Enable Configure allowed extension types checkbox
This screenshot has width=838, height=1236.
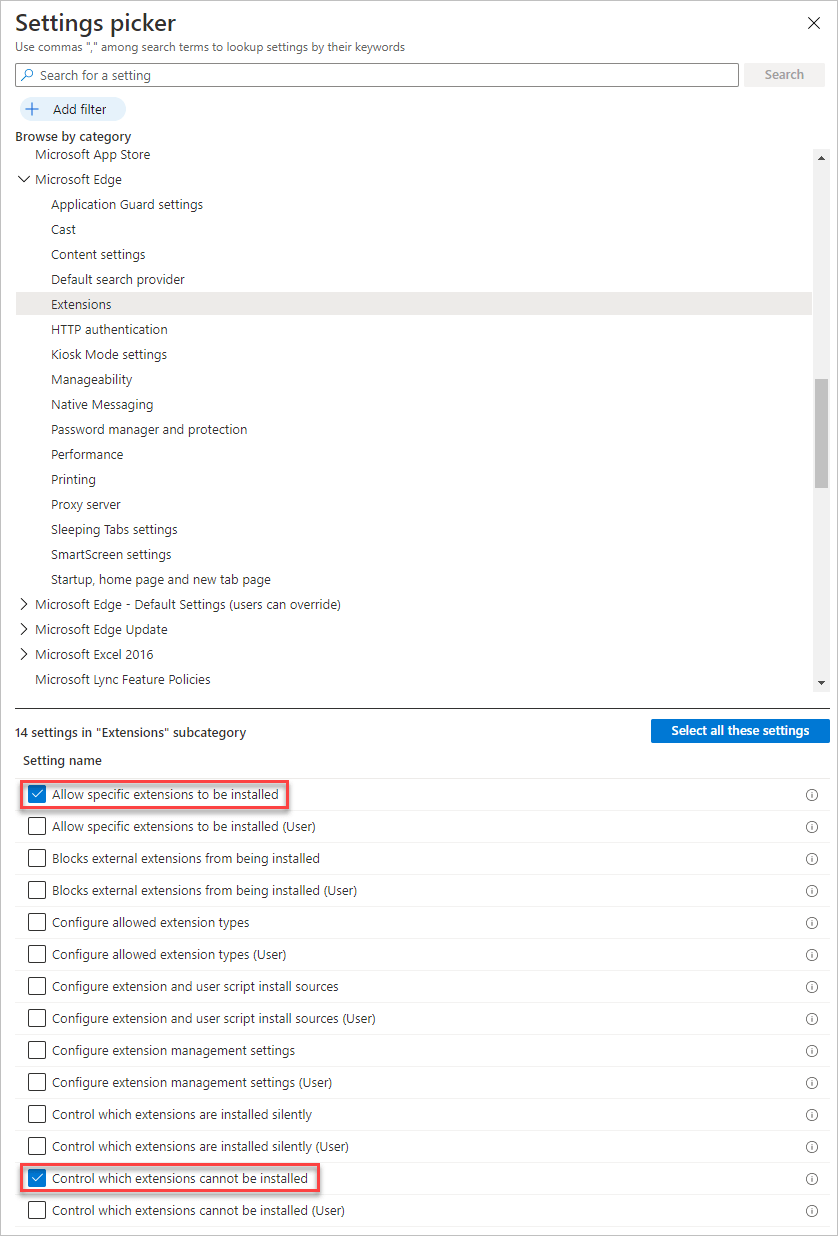pyautogui.click(x=37, y=922)
